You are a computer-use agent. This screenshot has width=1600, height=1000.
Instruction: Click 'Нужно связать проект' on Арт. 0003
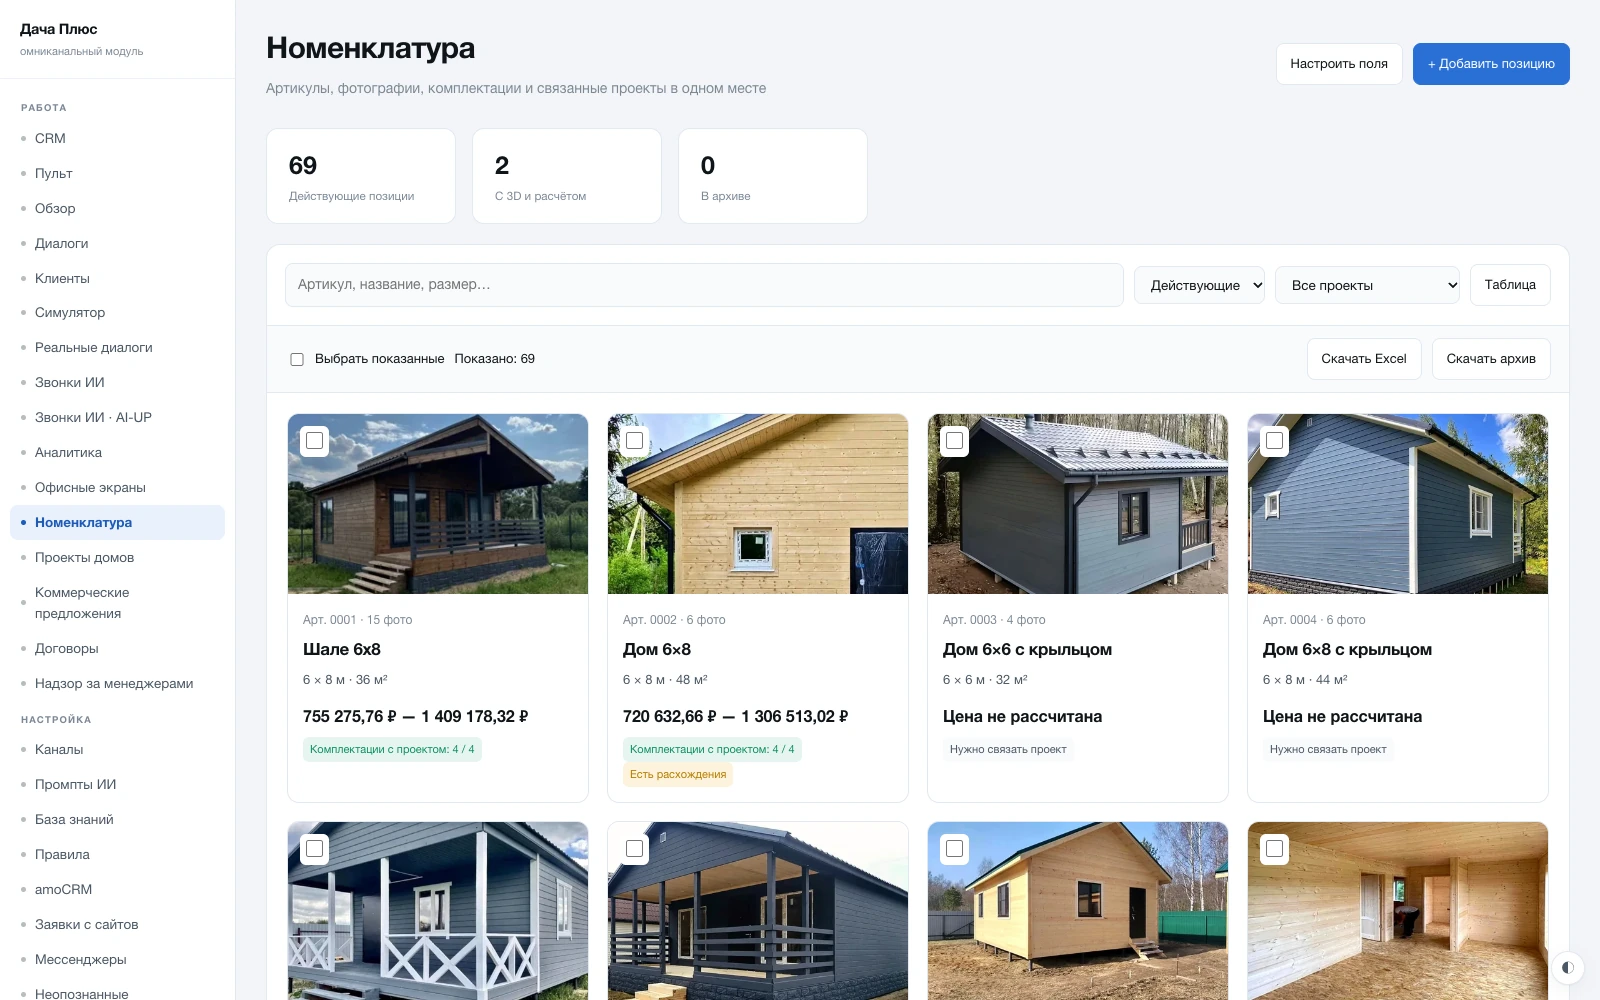point(1008,750)
